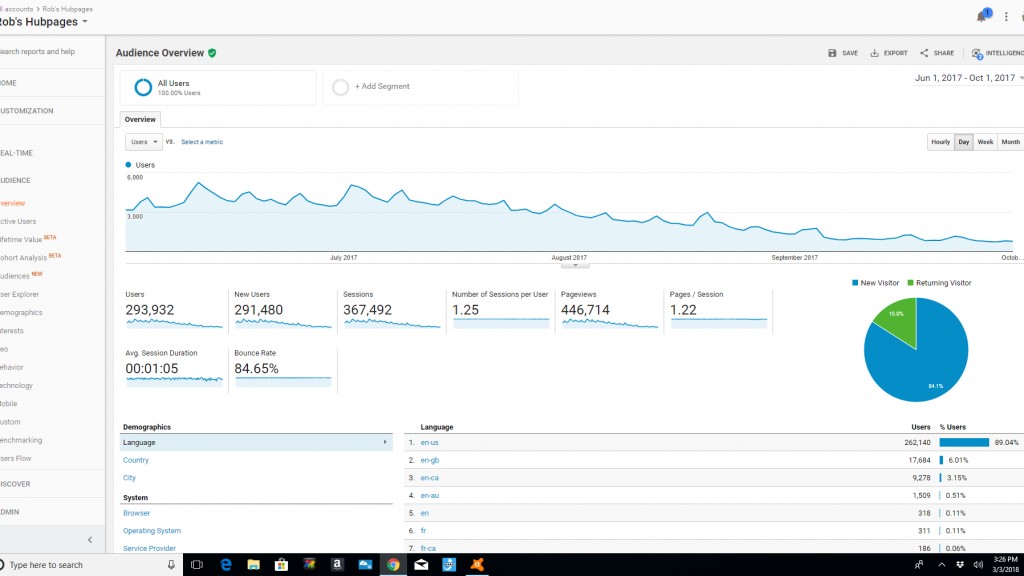The image size is (1024, 576).
Task: Open the Users metric dropdown
Action: tap(144, 142)
